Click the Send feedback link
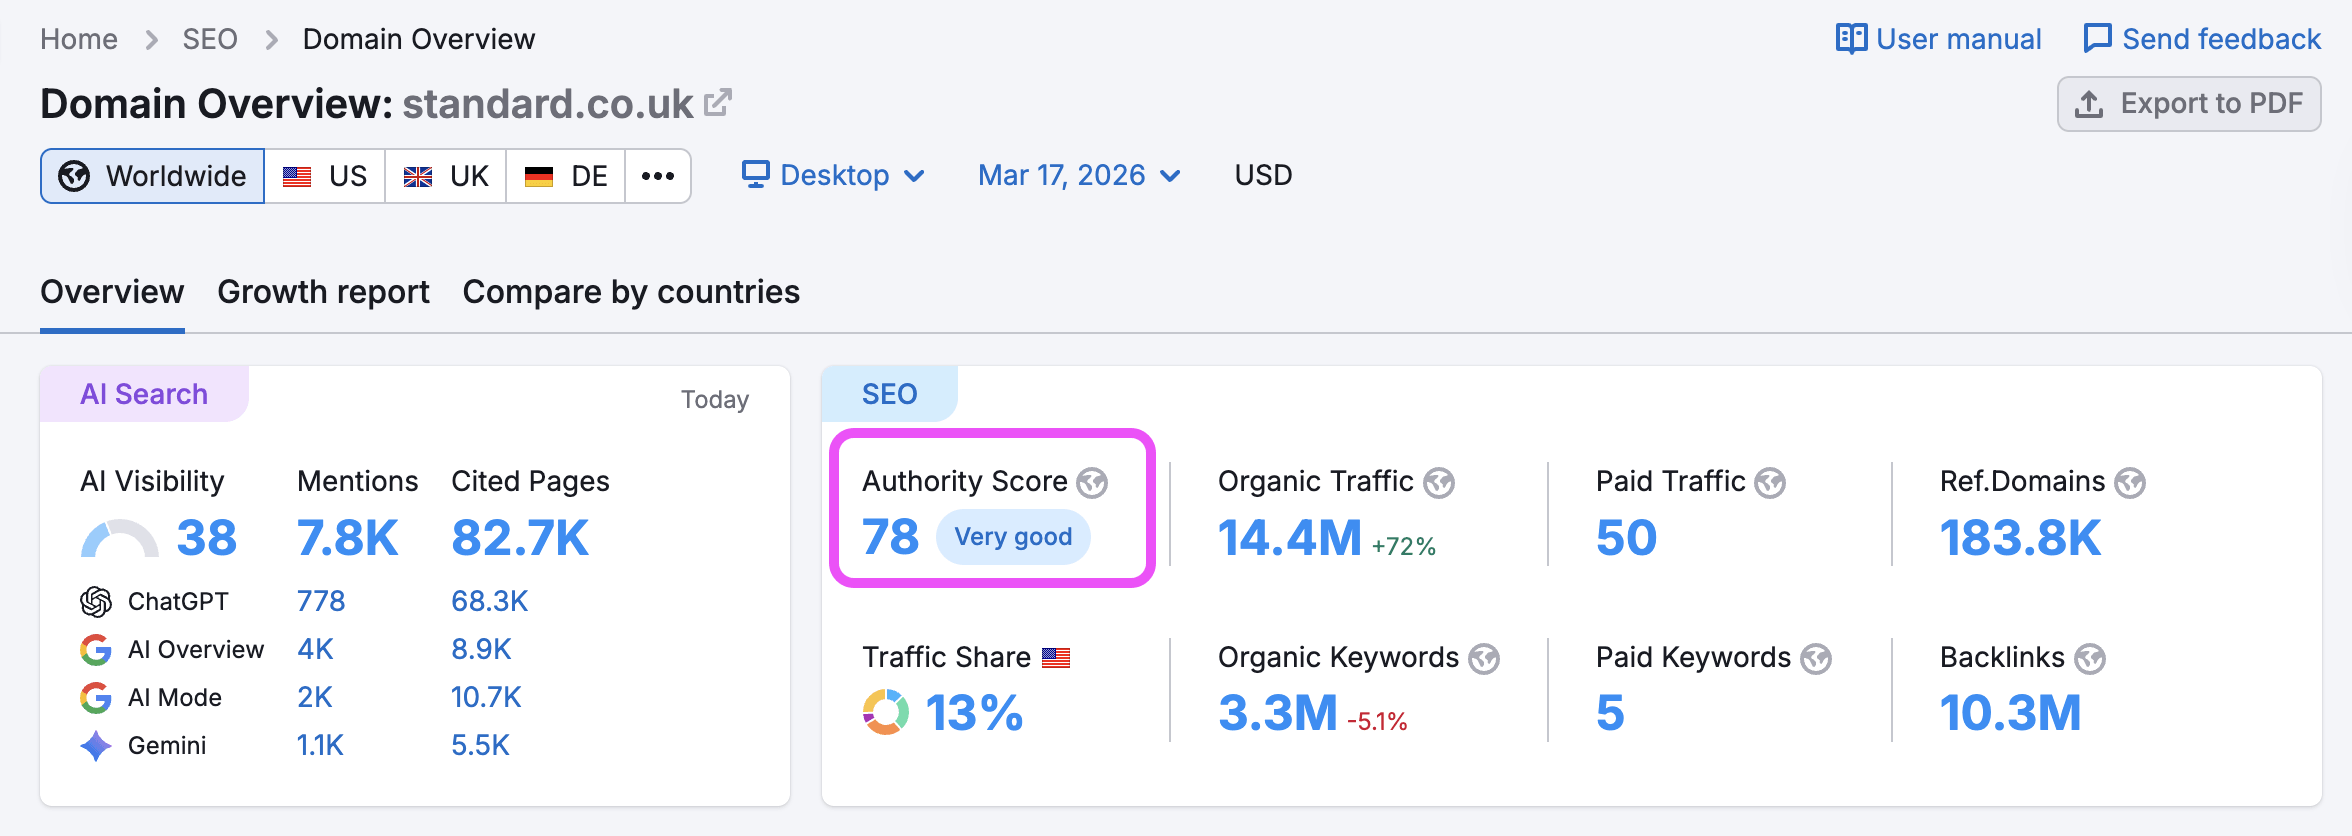The width and height of the screenshot is (2352, 836). tap(2202, 39)
